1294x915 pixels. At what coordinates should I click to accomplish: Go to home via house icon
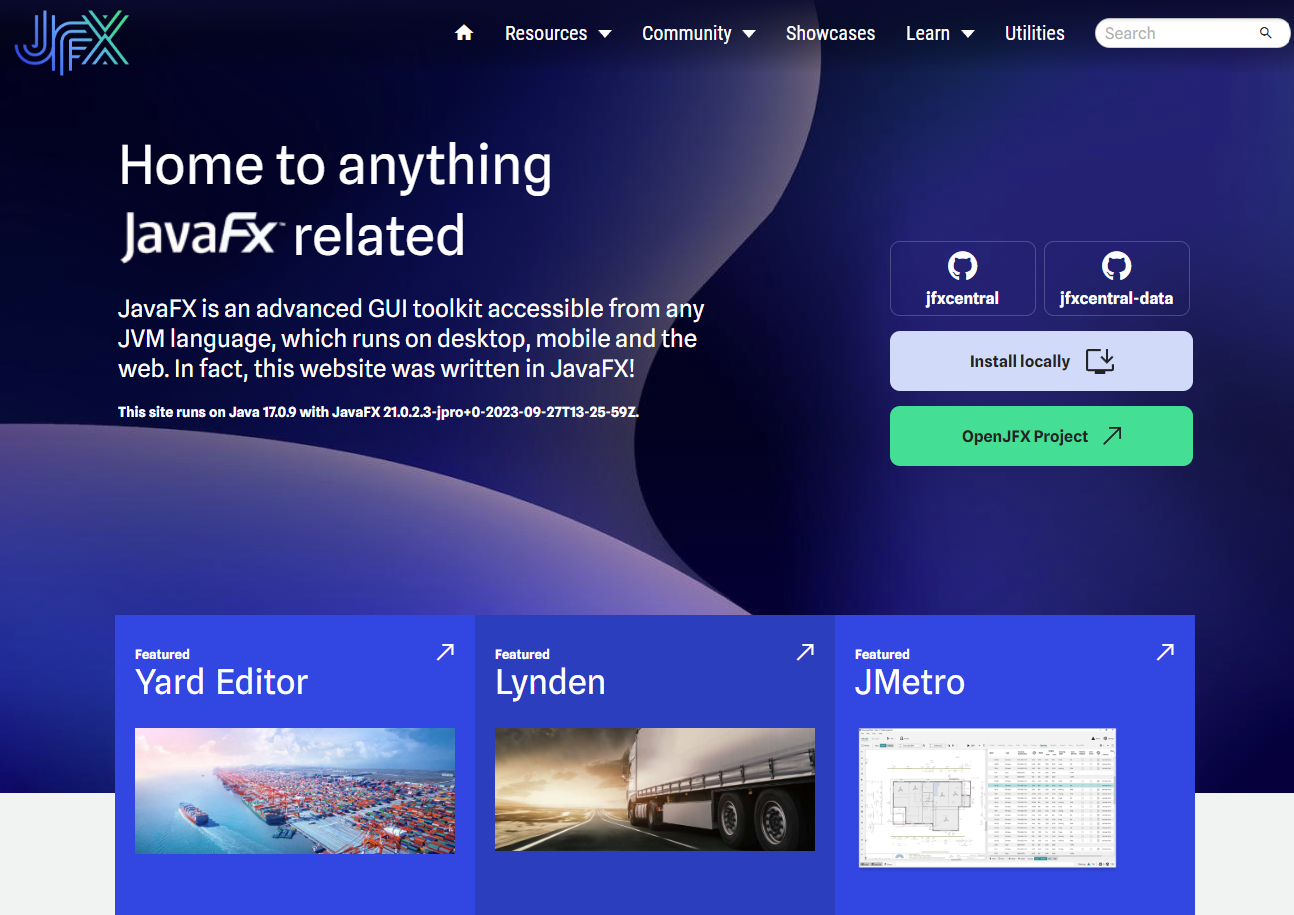click(464, 33)
